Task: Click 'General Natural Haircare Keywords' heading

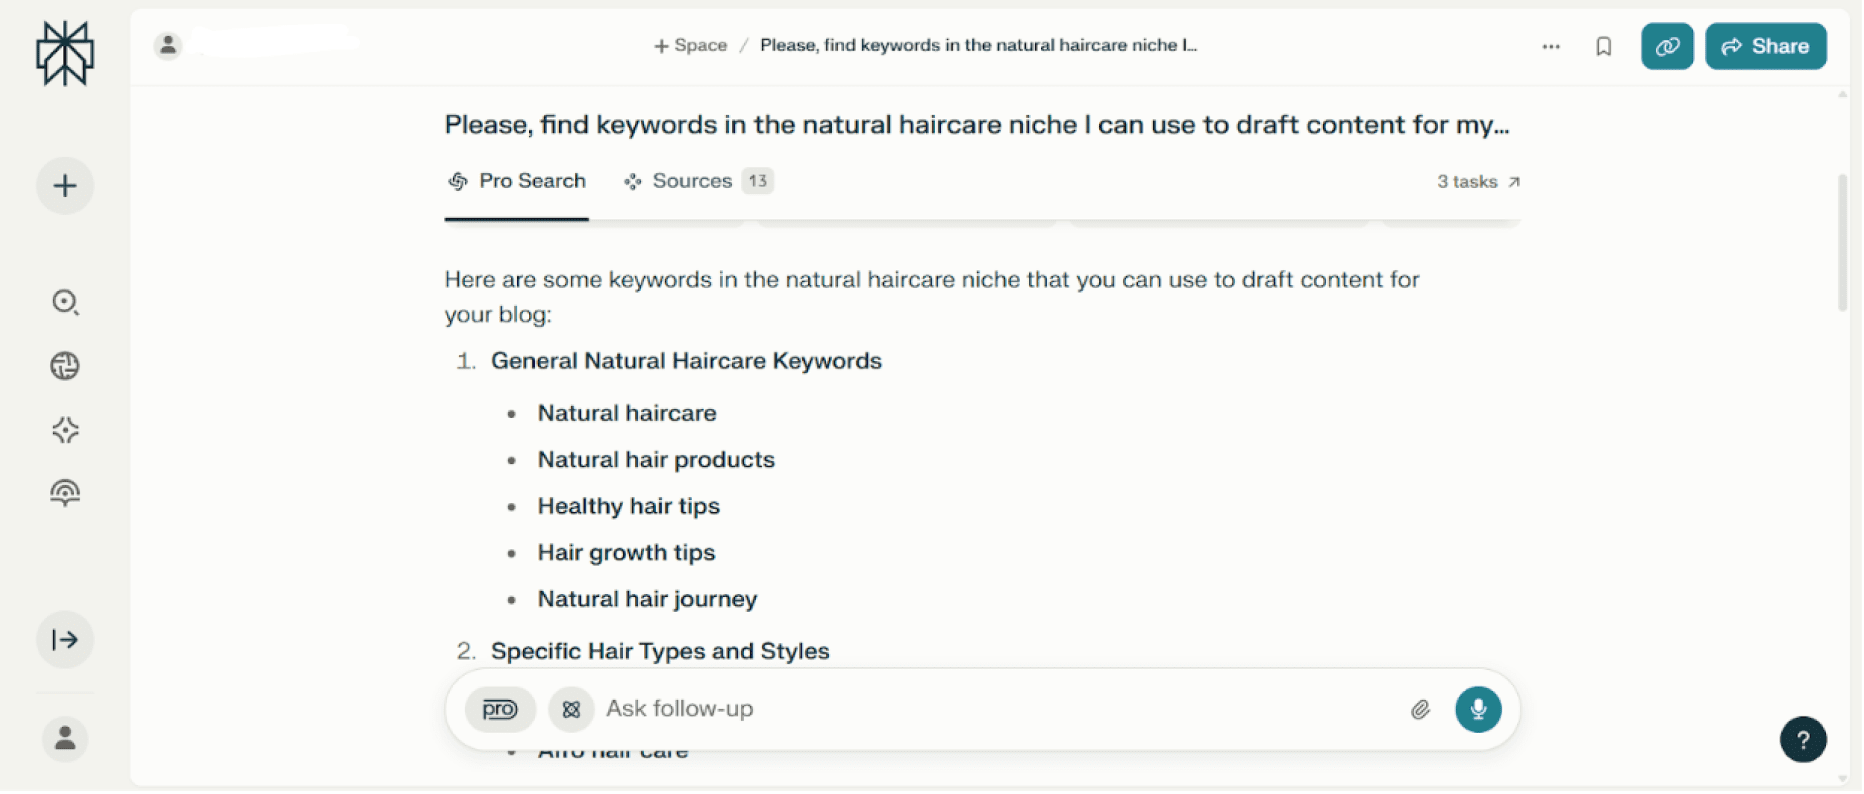Action: pyautogui.click(x=686, y=361)
